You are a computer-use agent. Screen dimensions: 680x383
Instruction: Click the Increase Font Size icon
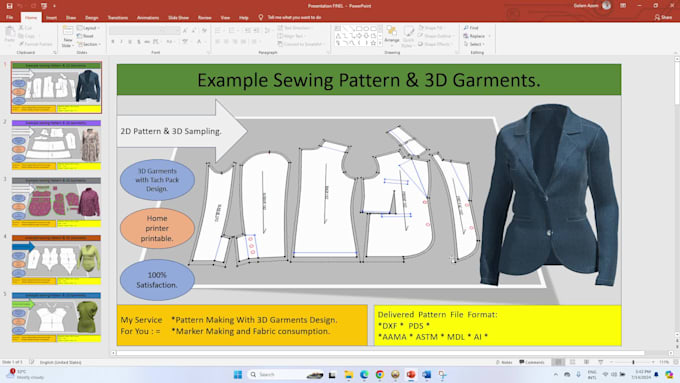(185, 30)
